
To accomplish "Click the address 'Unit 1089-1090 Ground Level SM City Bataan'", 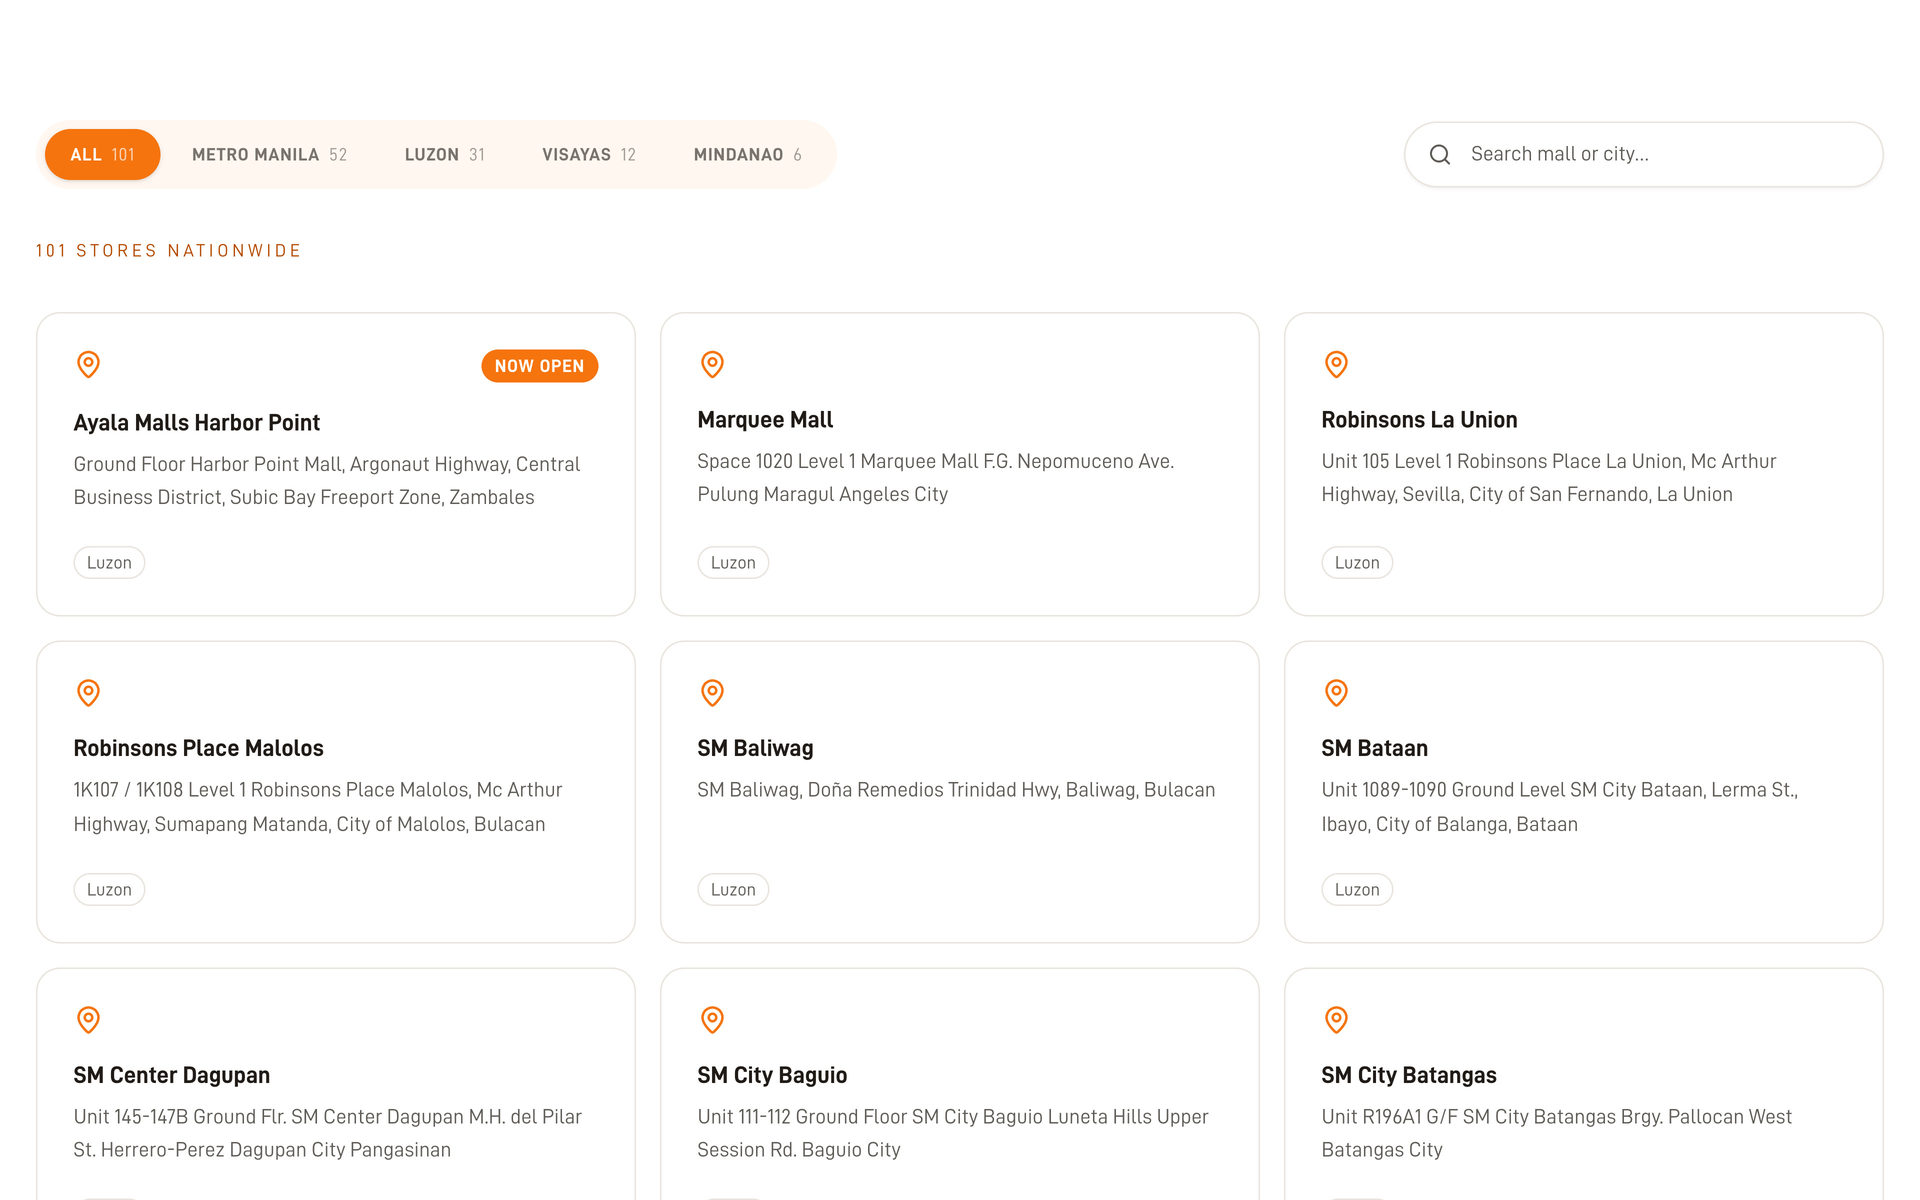I will tap(1559, 807).
